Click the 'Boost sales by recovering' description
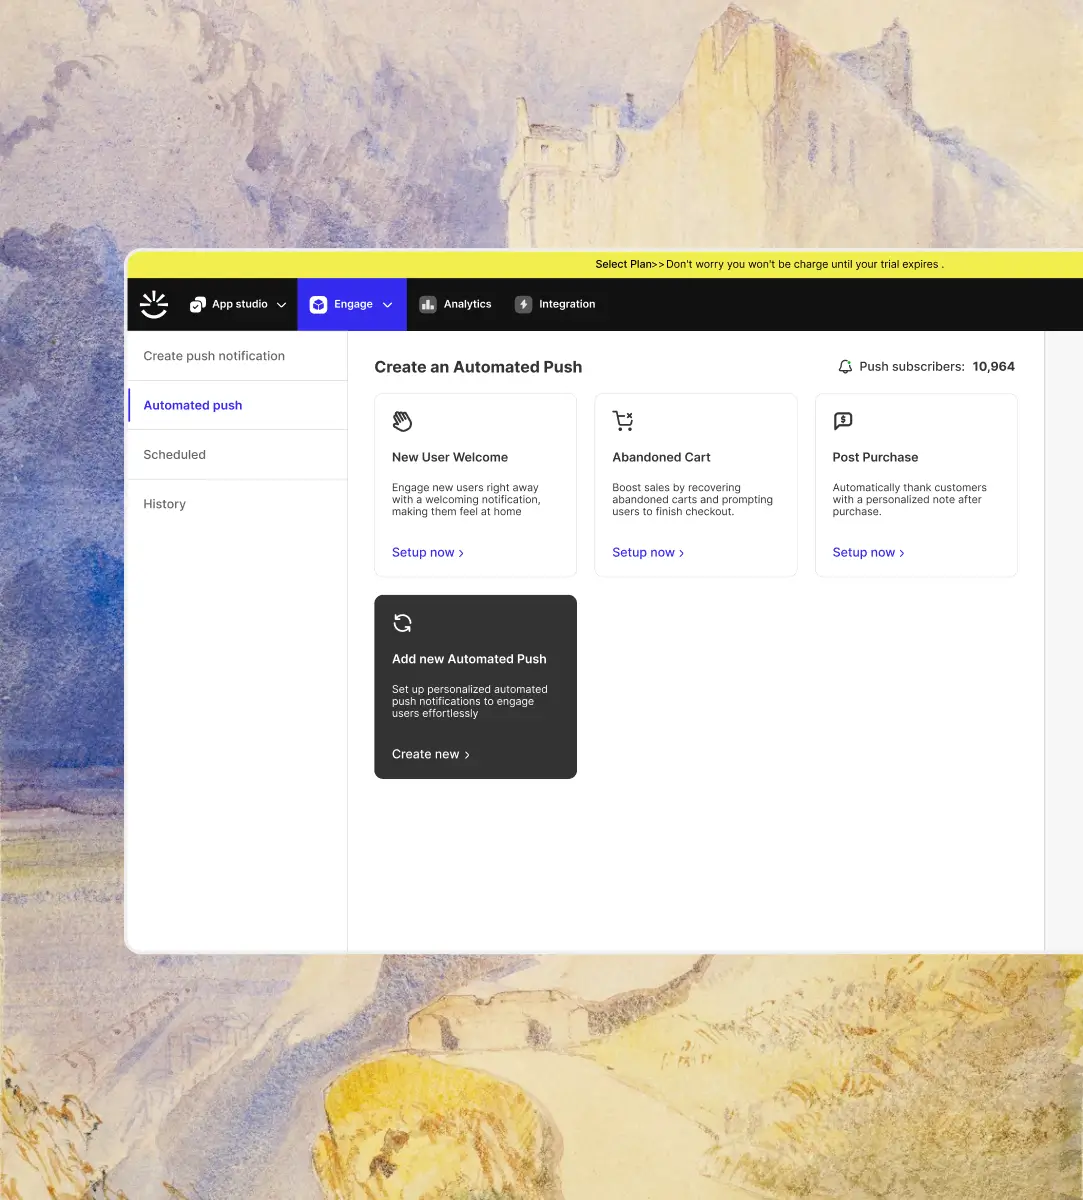 (692, 500)
